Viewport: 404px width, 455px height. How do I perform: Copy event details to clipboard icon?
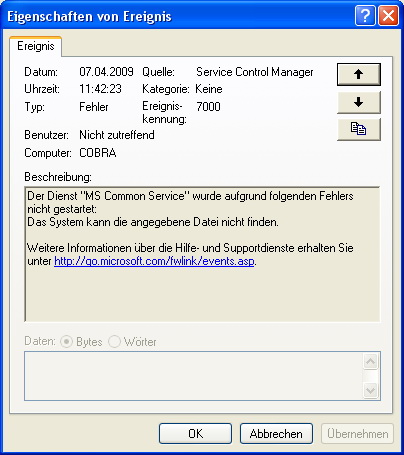click(x=359, y=129)
